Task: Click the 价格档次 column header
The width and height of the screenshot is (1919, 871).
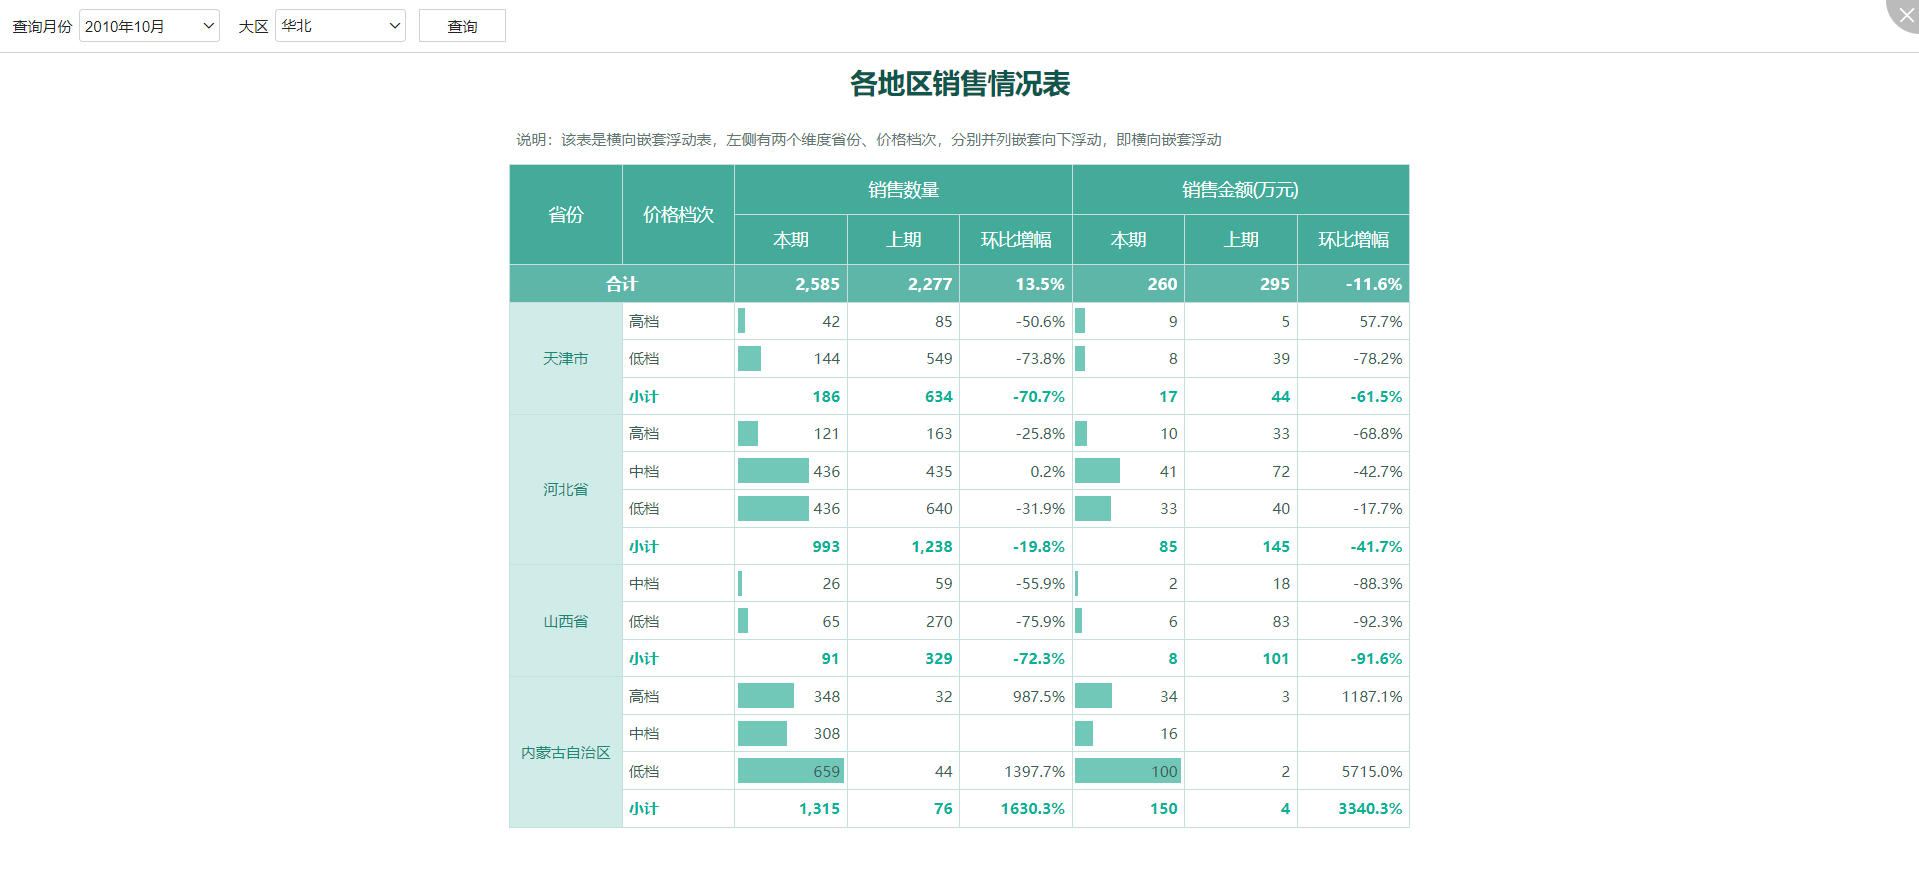Action: [x=678, y=215]
